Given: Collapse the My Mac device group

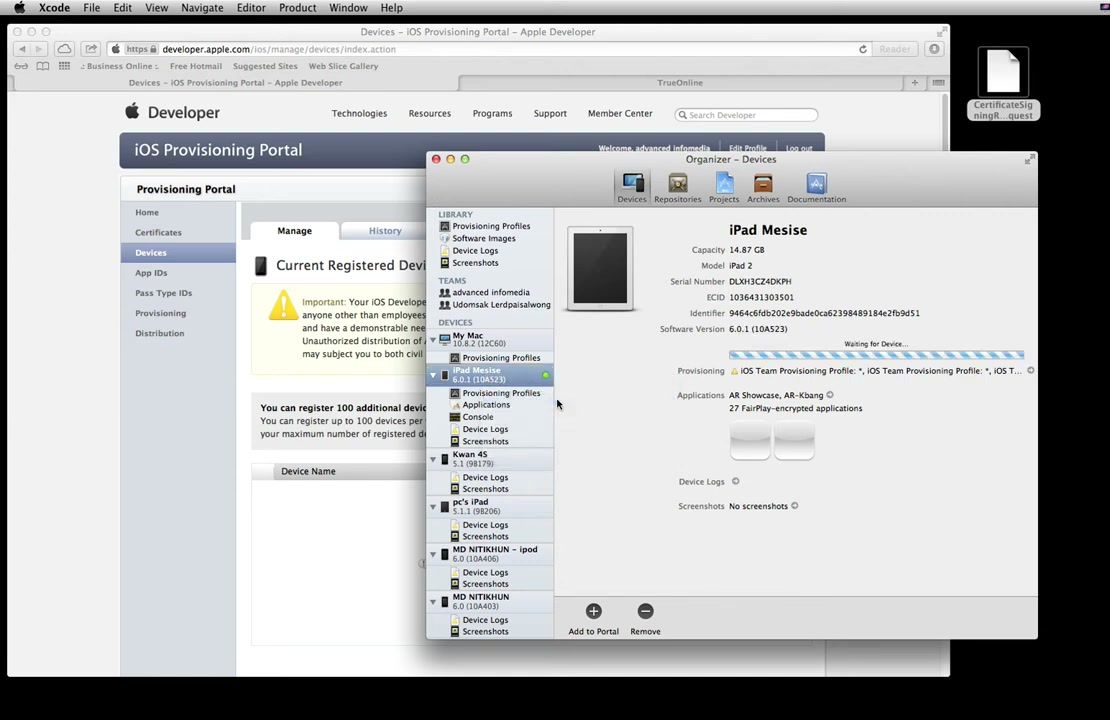Looking at the screenshot, I should [433, 340].
